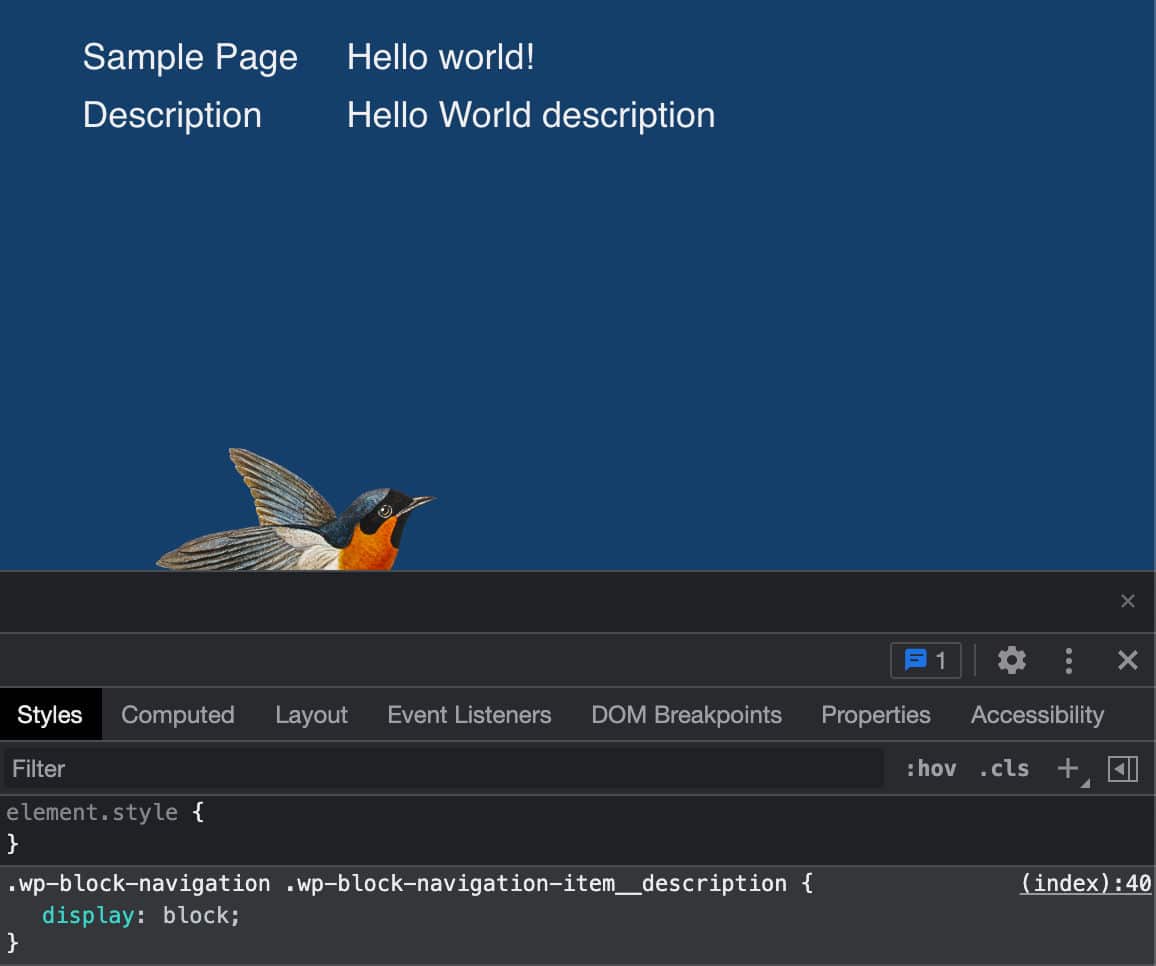
Task: Switch to the Computed tab
Action: (x=177, y=714)
